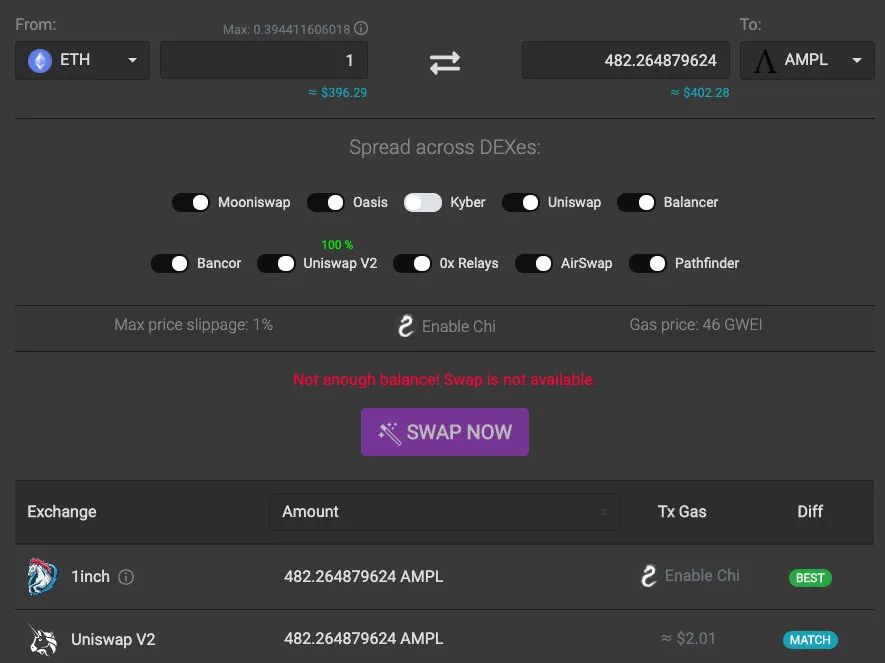This screenshot has width=885, height=663.
Task: Open Max price slippage setting
Action: point(194,324)
